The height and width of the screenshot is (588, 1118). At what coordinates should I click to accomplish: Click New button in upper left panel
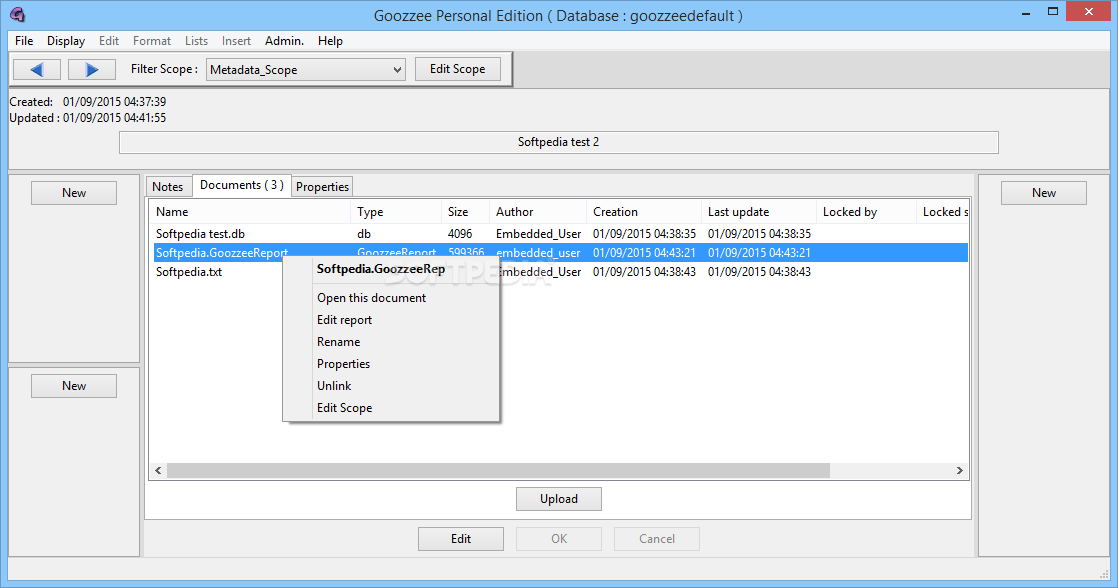[x=74, y=193]
